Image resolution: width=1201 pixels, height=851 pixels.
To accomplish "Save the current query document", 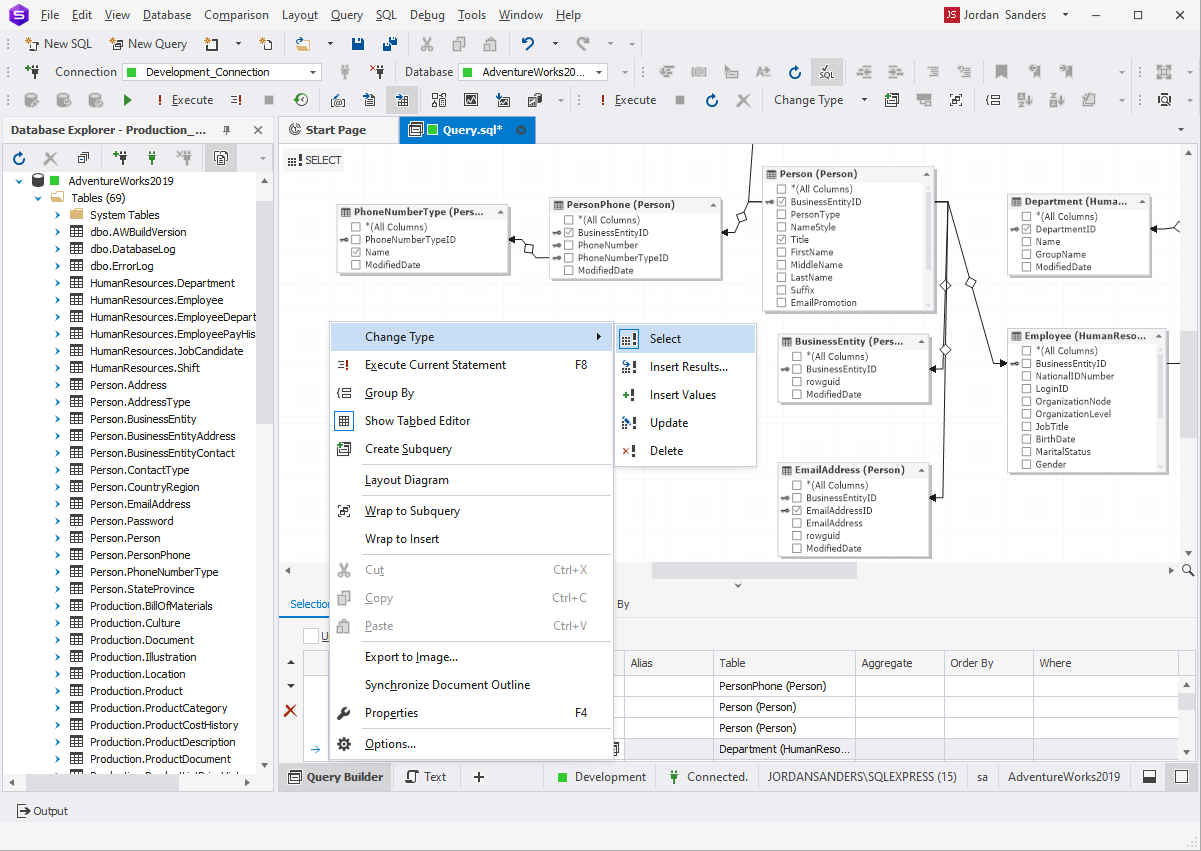I will point(358,44).
